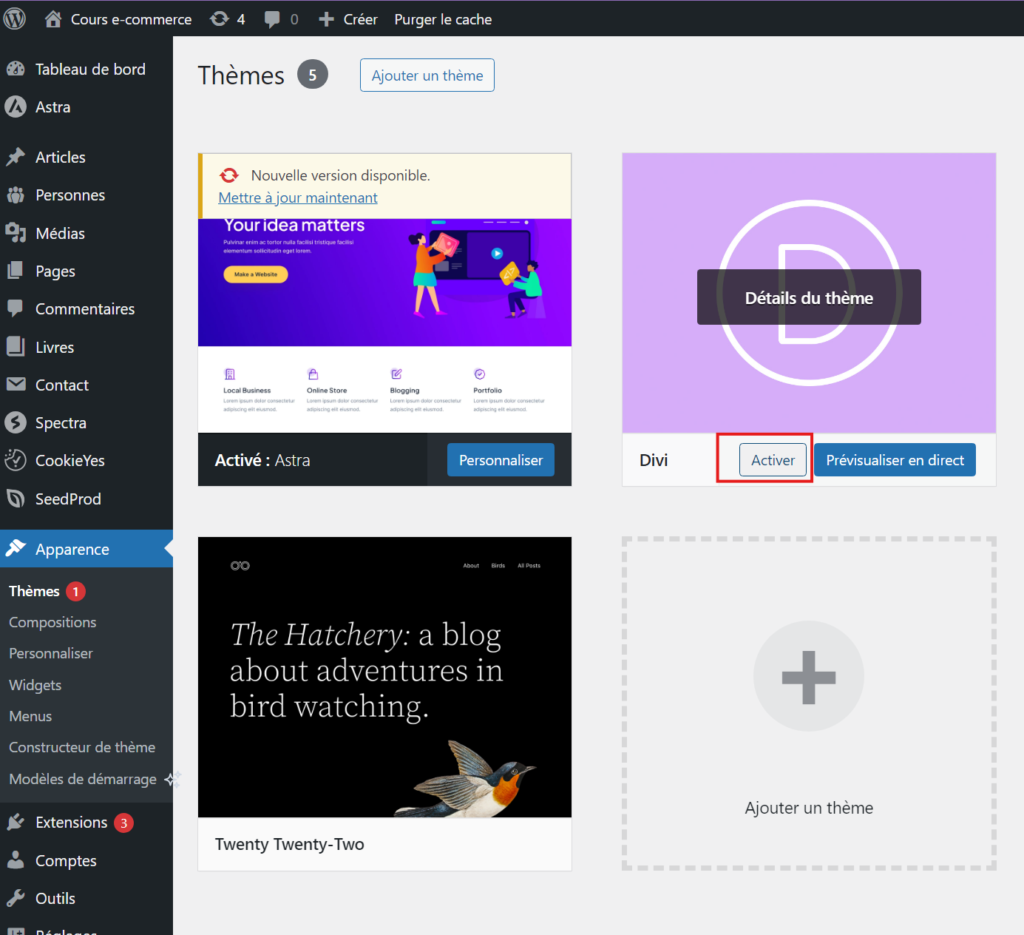Click the Ajouter un thème label in the dashed card
The image size is (1024, 935).
tap(808, 808)
